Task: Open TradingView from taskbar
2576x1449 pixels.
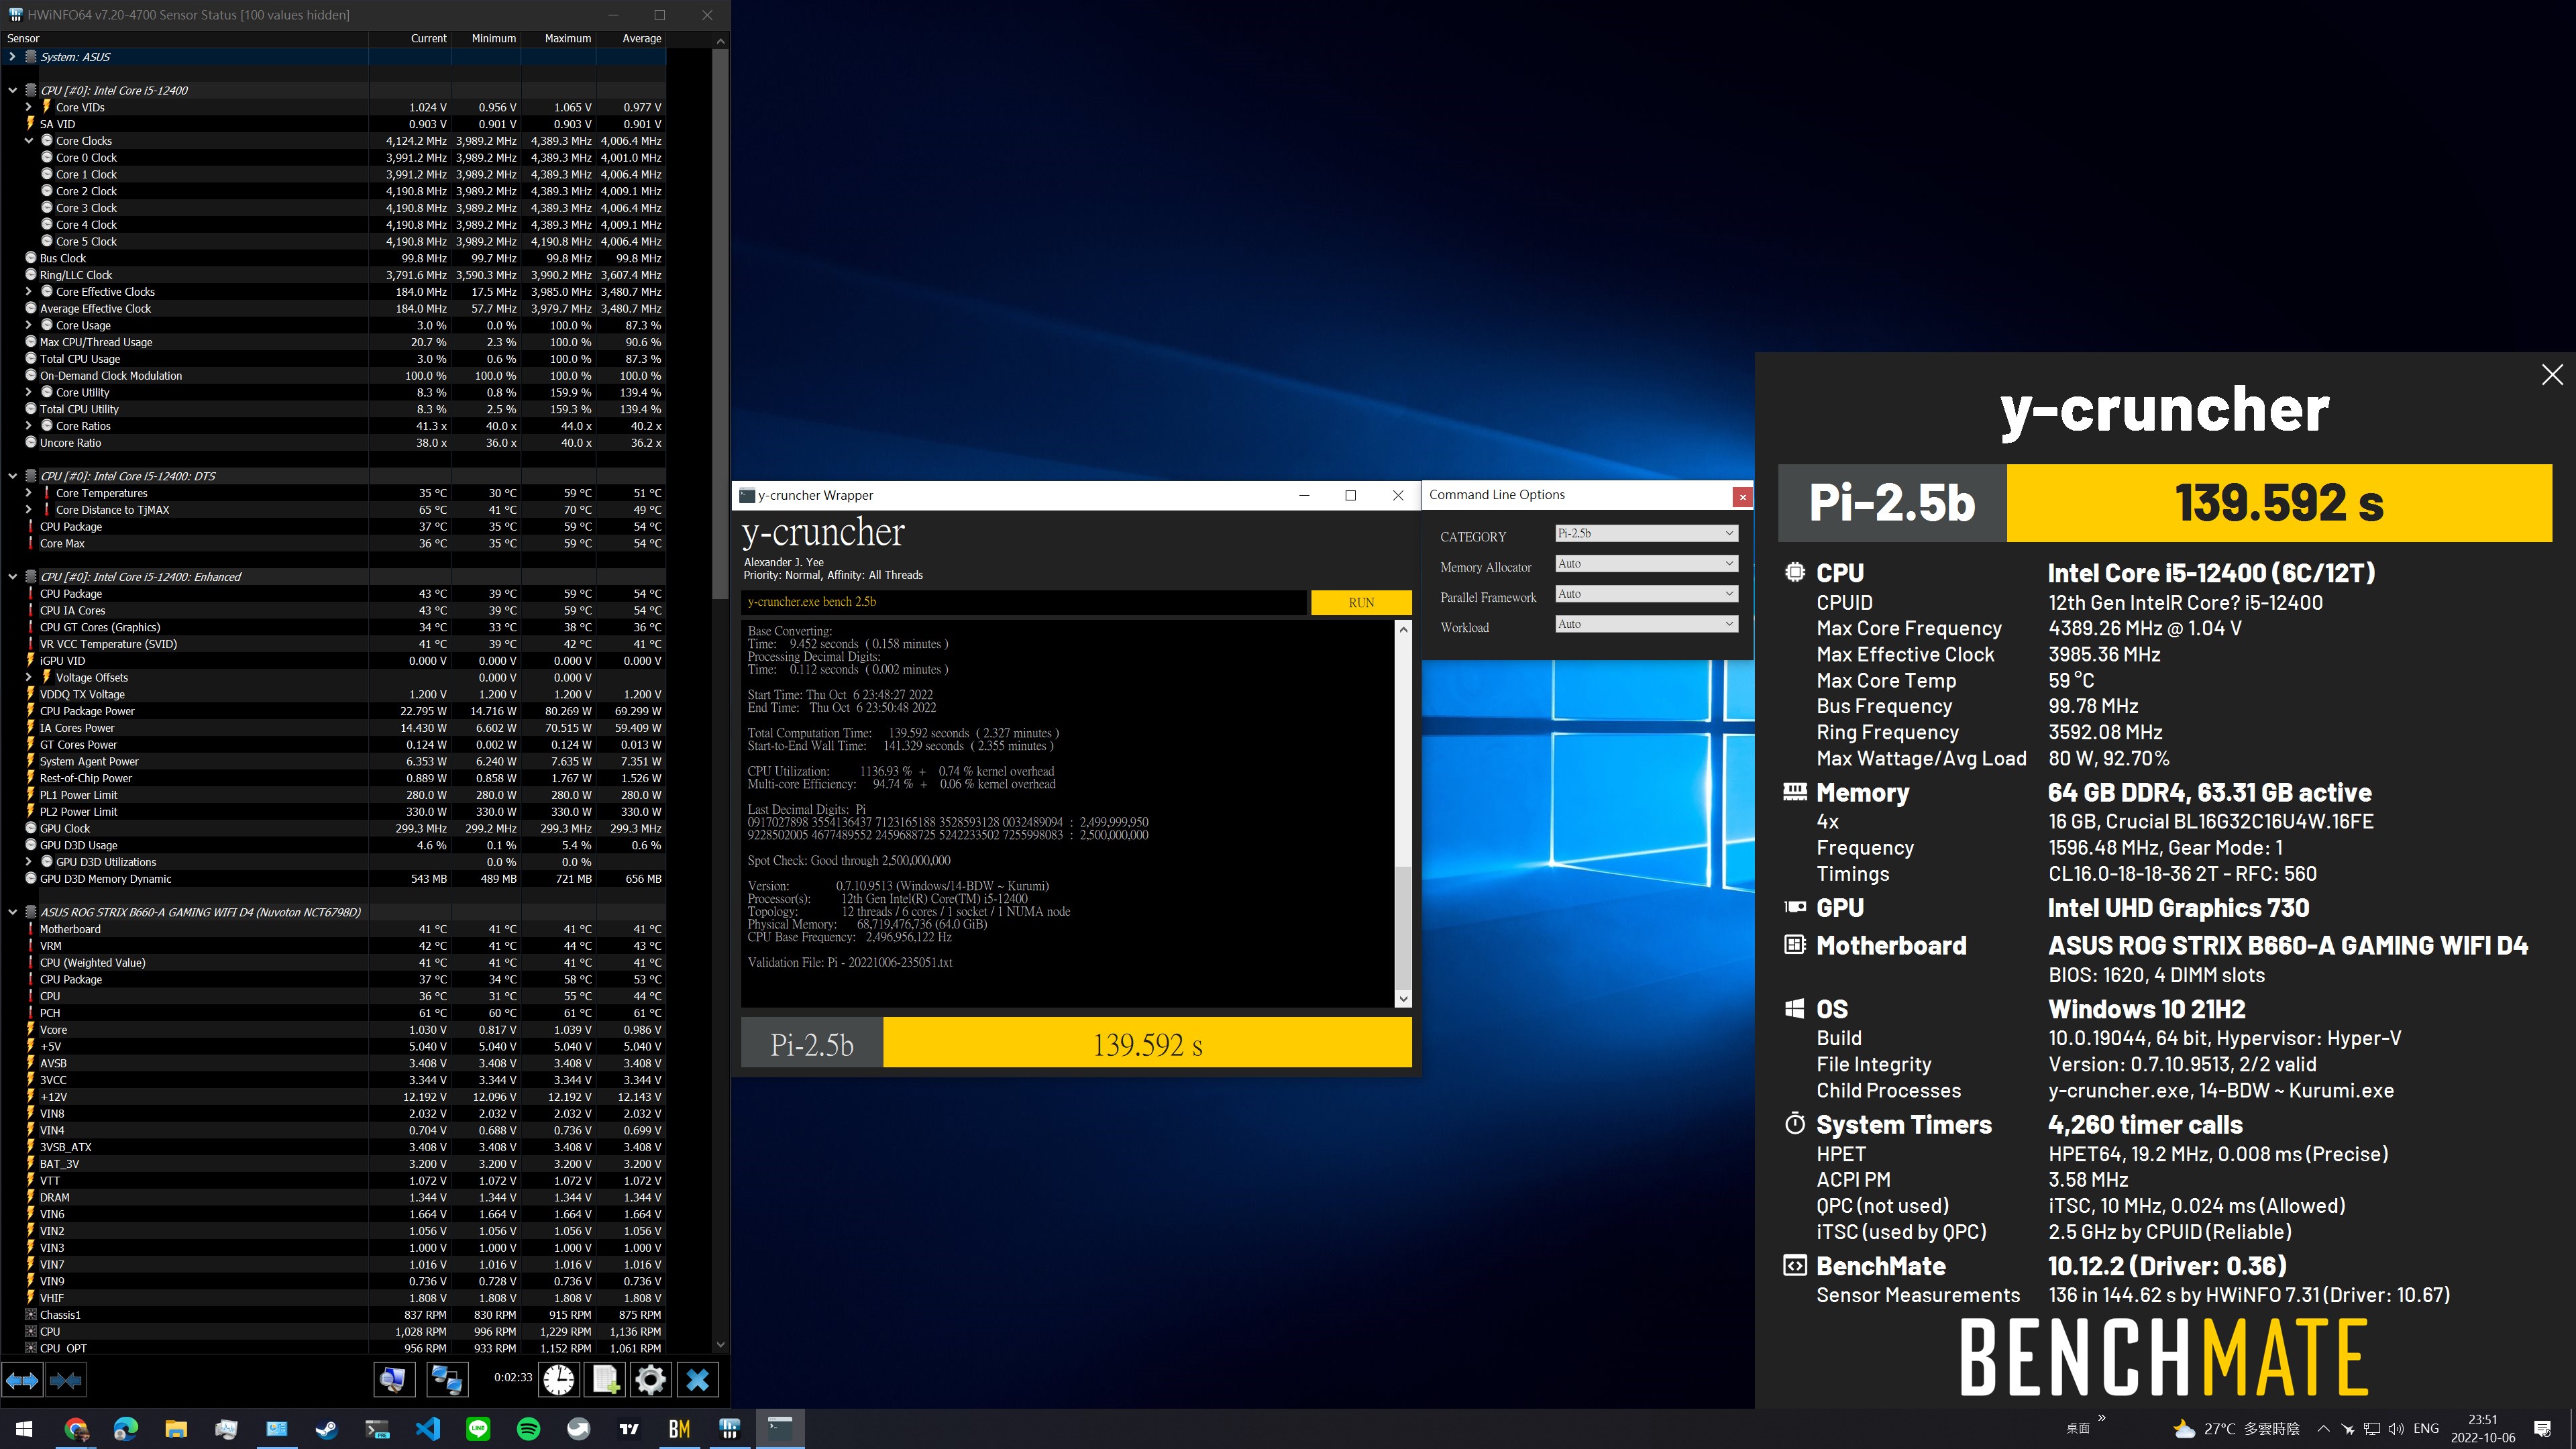Action: [x=629, y=1429]
